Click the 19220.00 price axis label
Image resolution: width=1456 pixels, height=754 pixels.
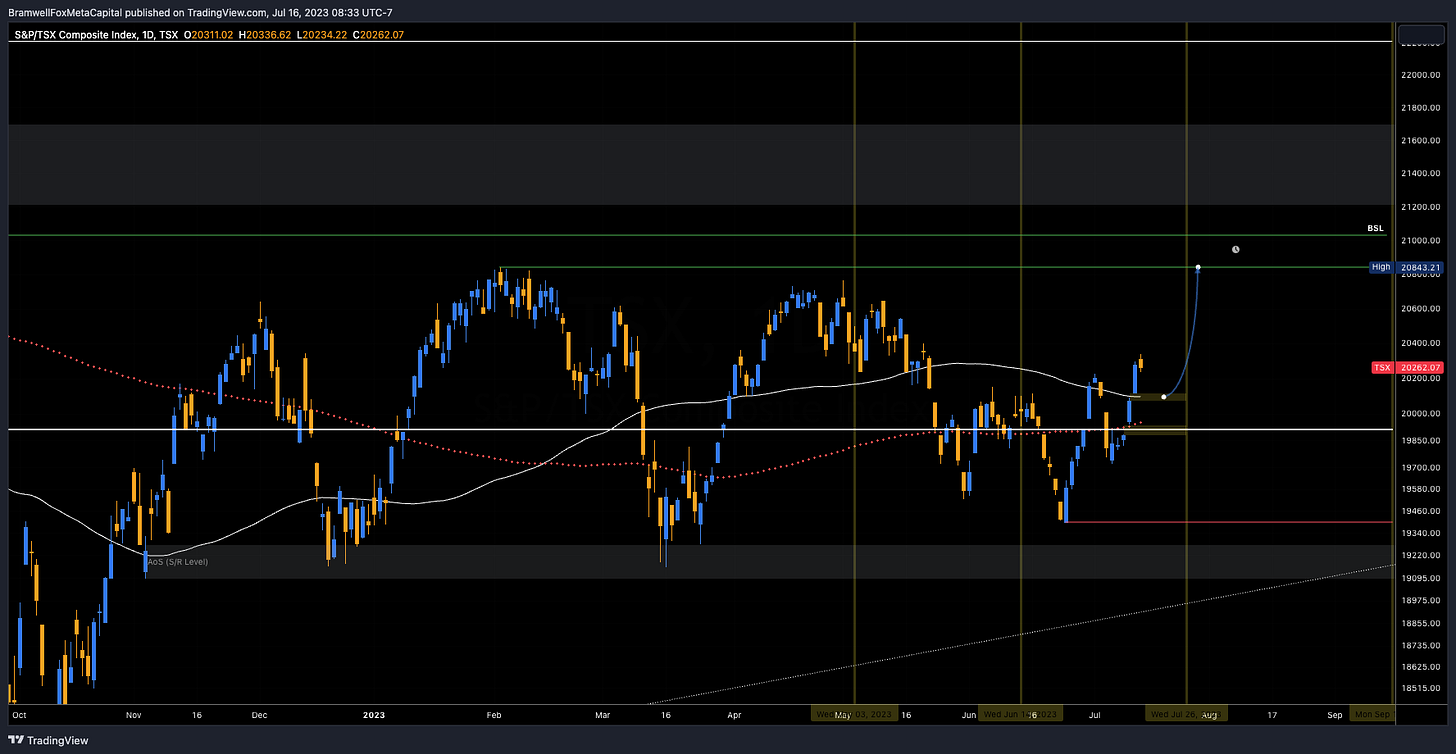point(1420,555)
